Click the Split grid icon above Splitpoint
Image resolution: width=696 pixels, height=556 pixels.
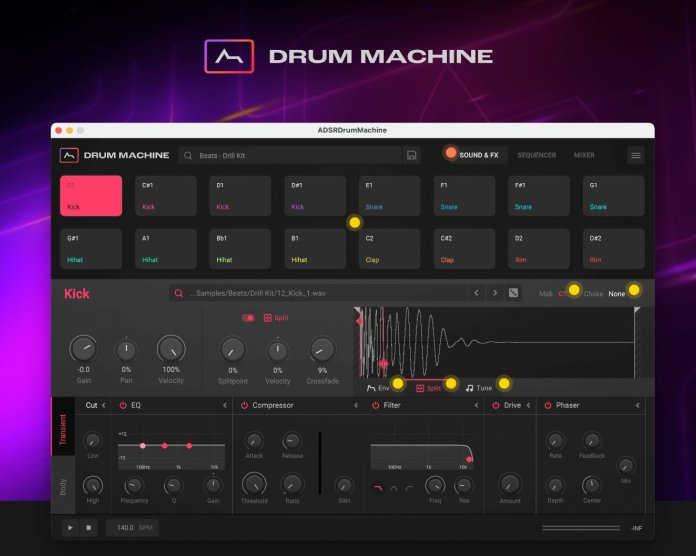268,318
